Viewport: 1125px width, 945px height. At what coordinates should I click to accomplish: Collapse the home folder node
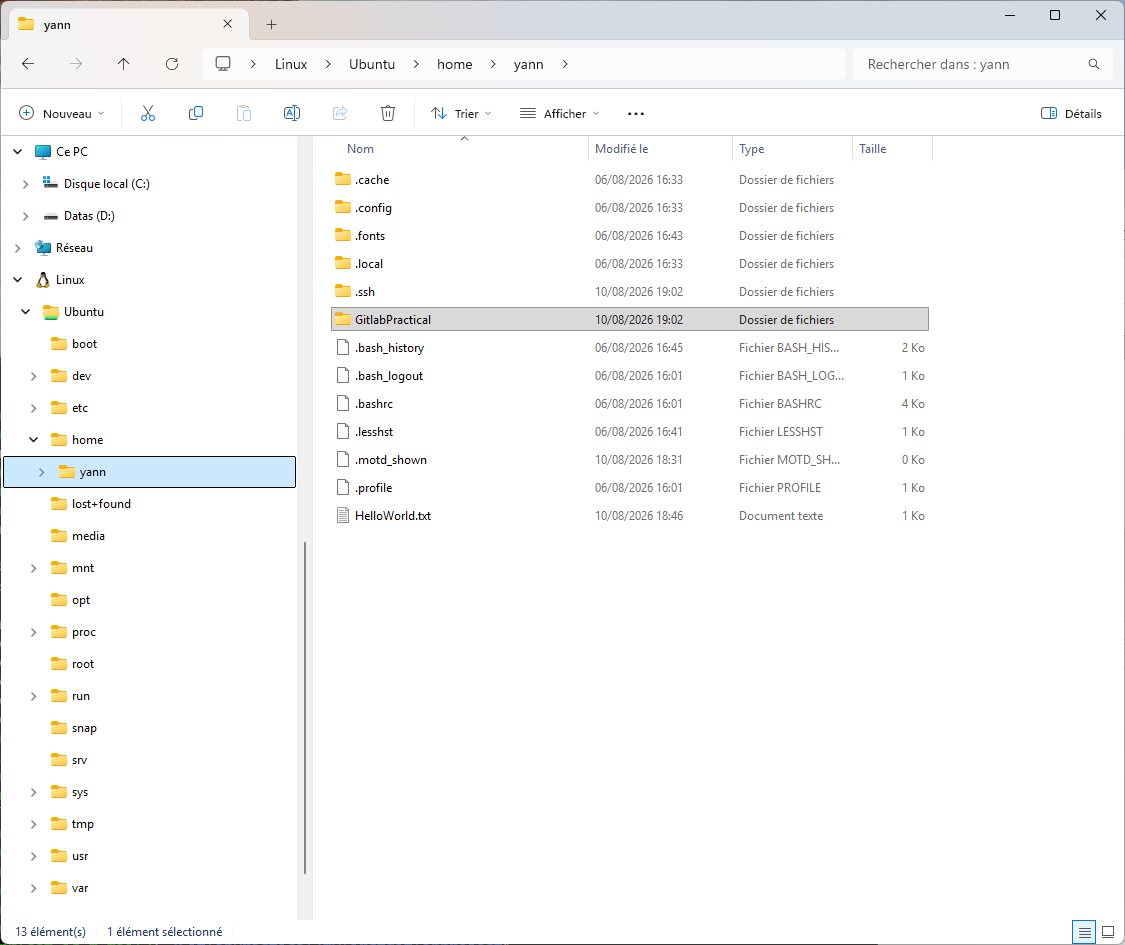tap(34, 440)
